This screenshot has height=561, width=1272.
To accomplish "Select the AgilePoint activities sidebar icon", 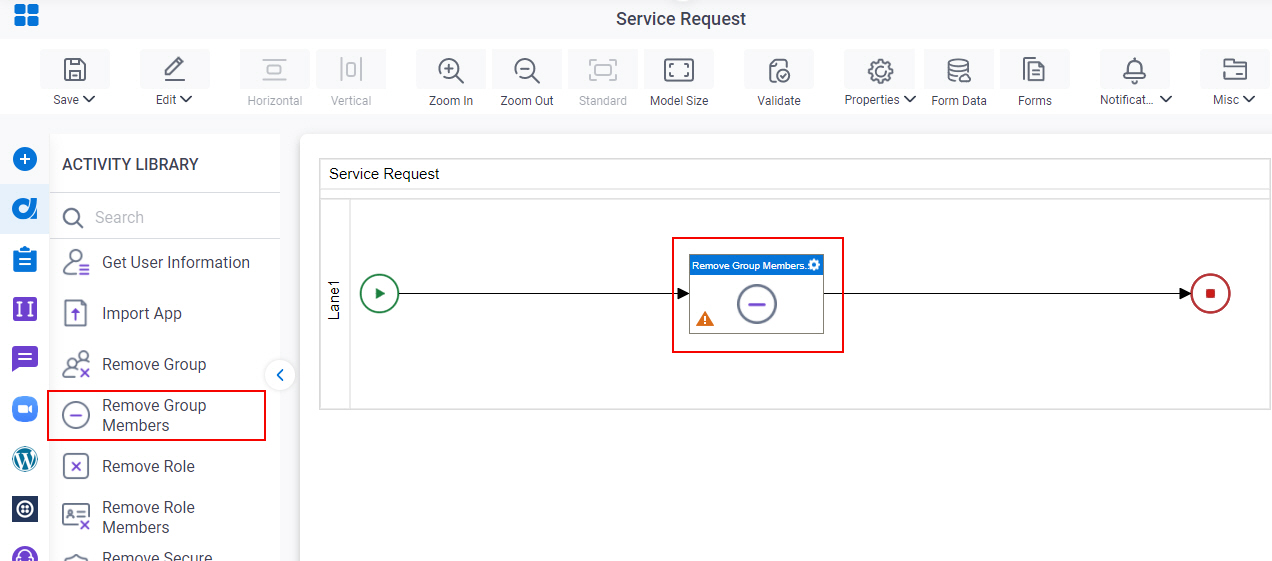I will point(25,208).
